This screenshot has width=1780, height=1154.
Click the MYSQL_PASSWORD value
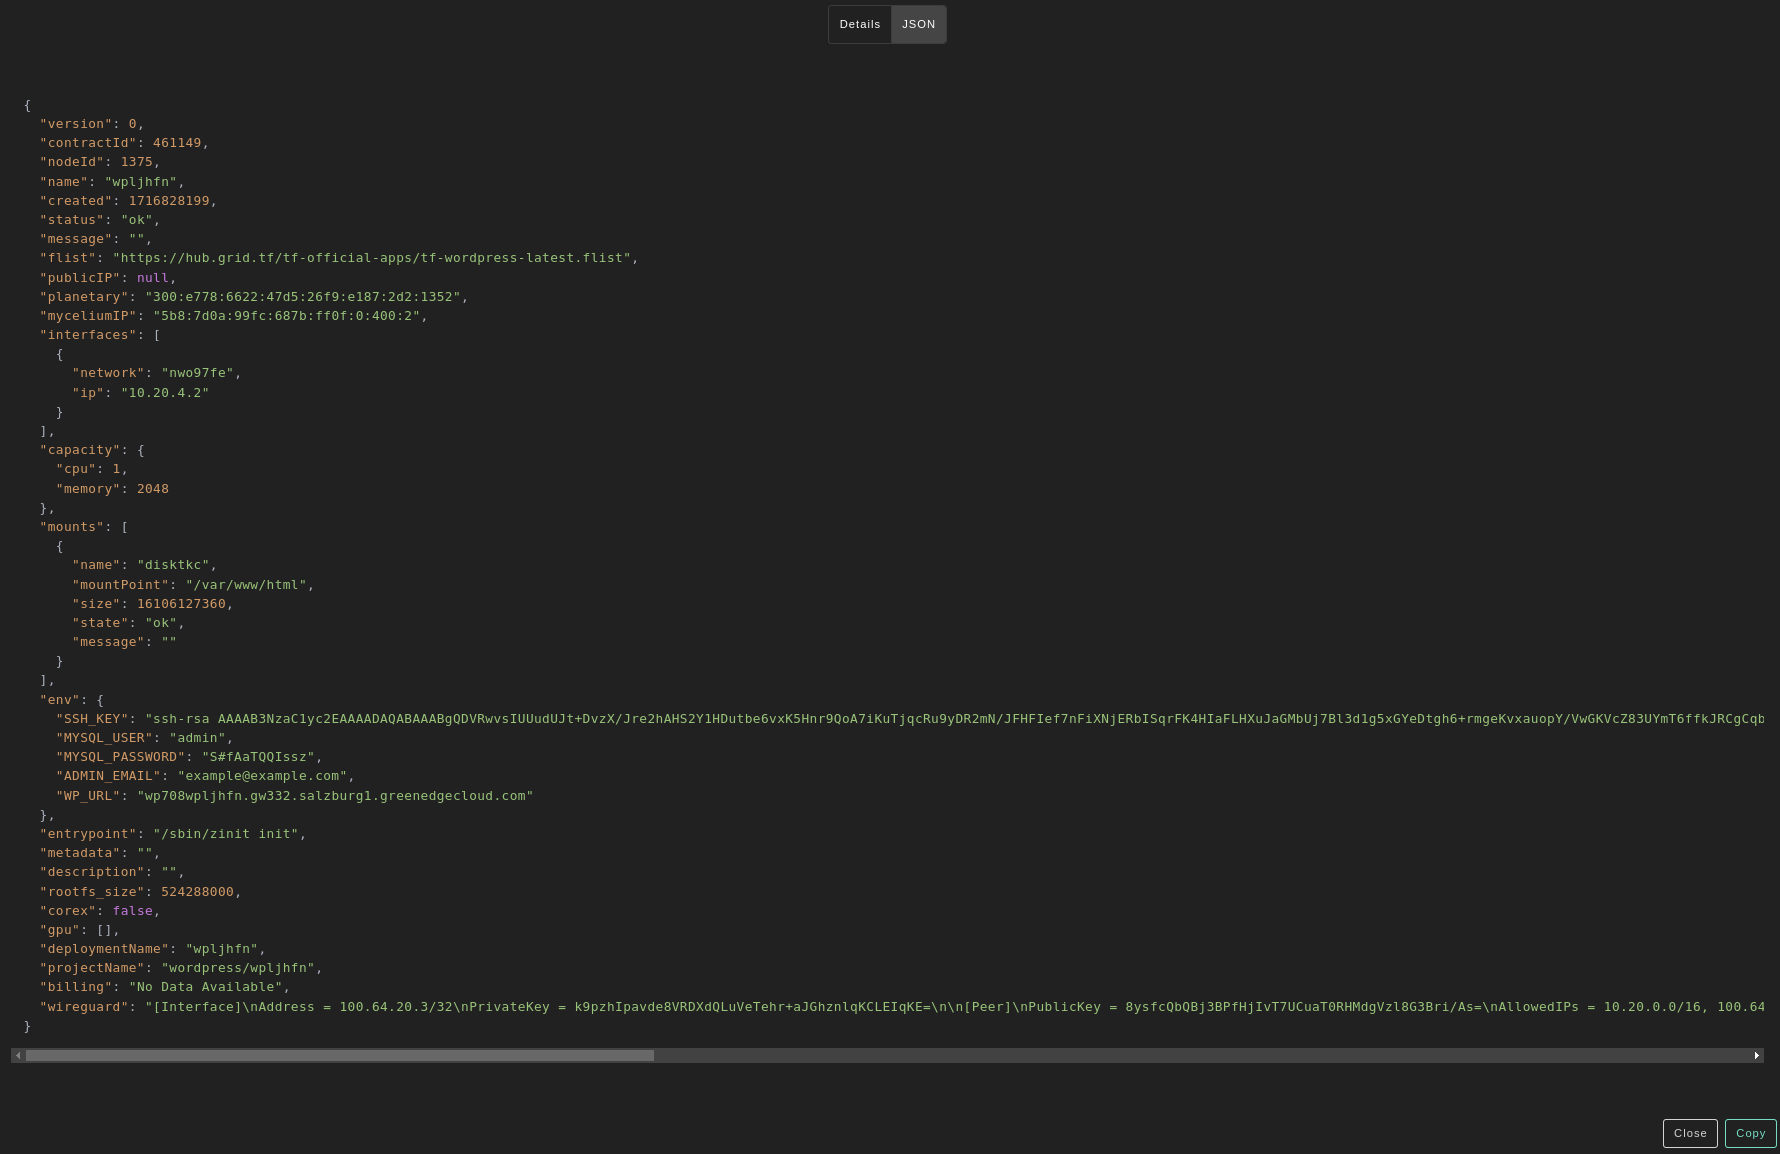pos(258,757)
